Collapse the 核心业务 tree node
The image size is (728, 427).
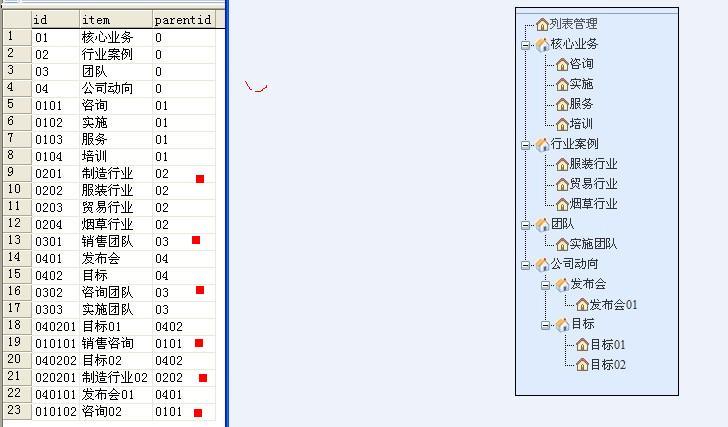click(x=525, y=45)
